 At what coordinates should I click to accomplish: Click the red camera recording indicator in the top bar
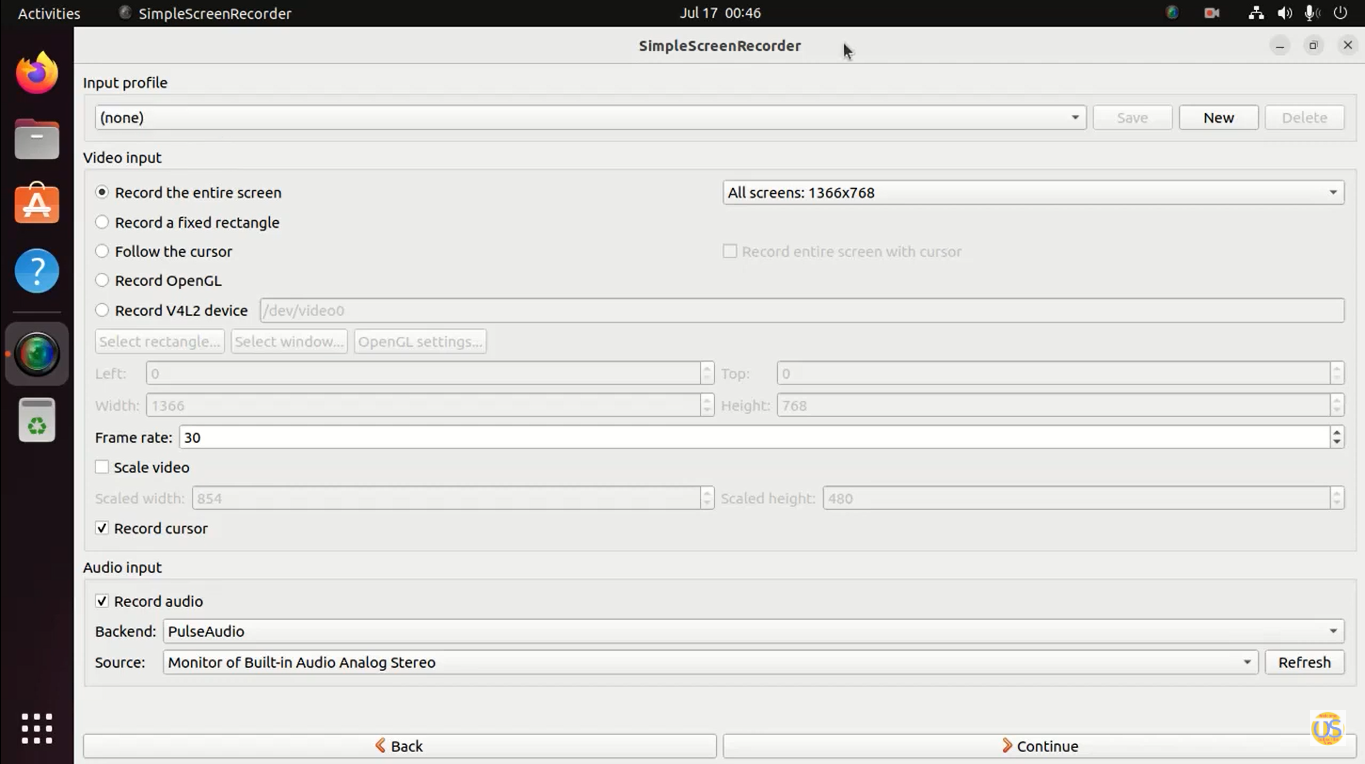pyautogui.click(x=1211, y=13)
